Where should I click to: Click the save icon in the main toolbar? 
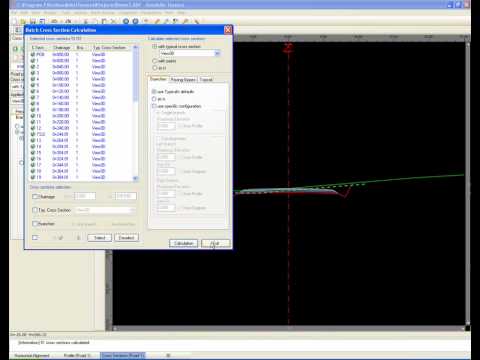pyautogui.click(x=33, y=21)
